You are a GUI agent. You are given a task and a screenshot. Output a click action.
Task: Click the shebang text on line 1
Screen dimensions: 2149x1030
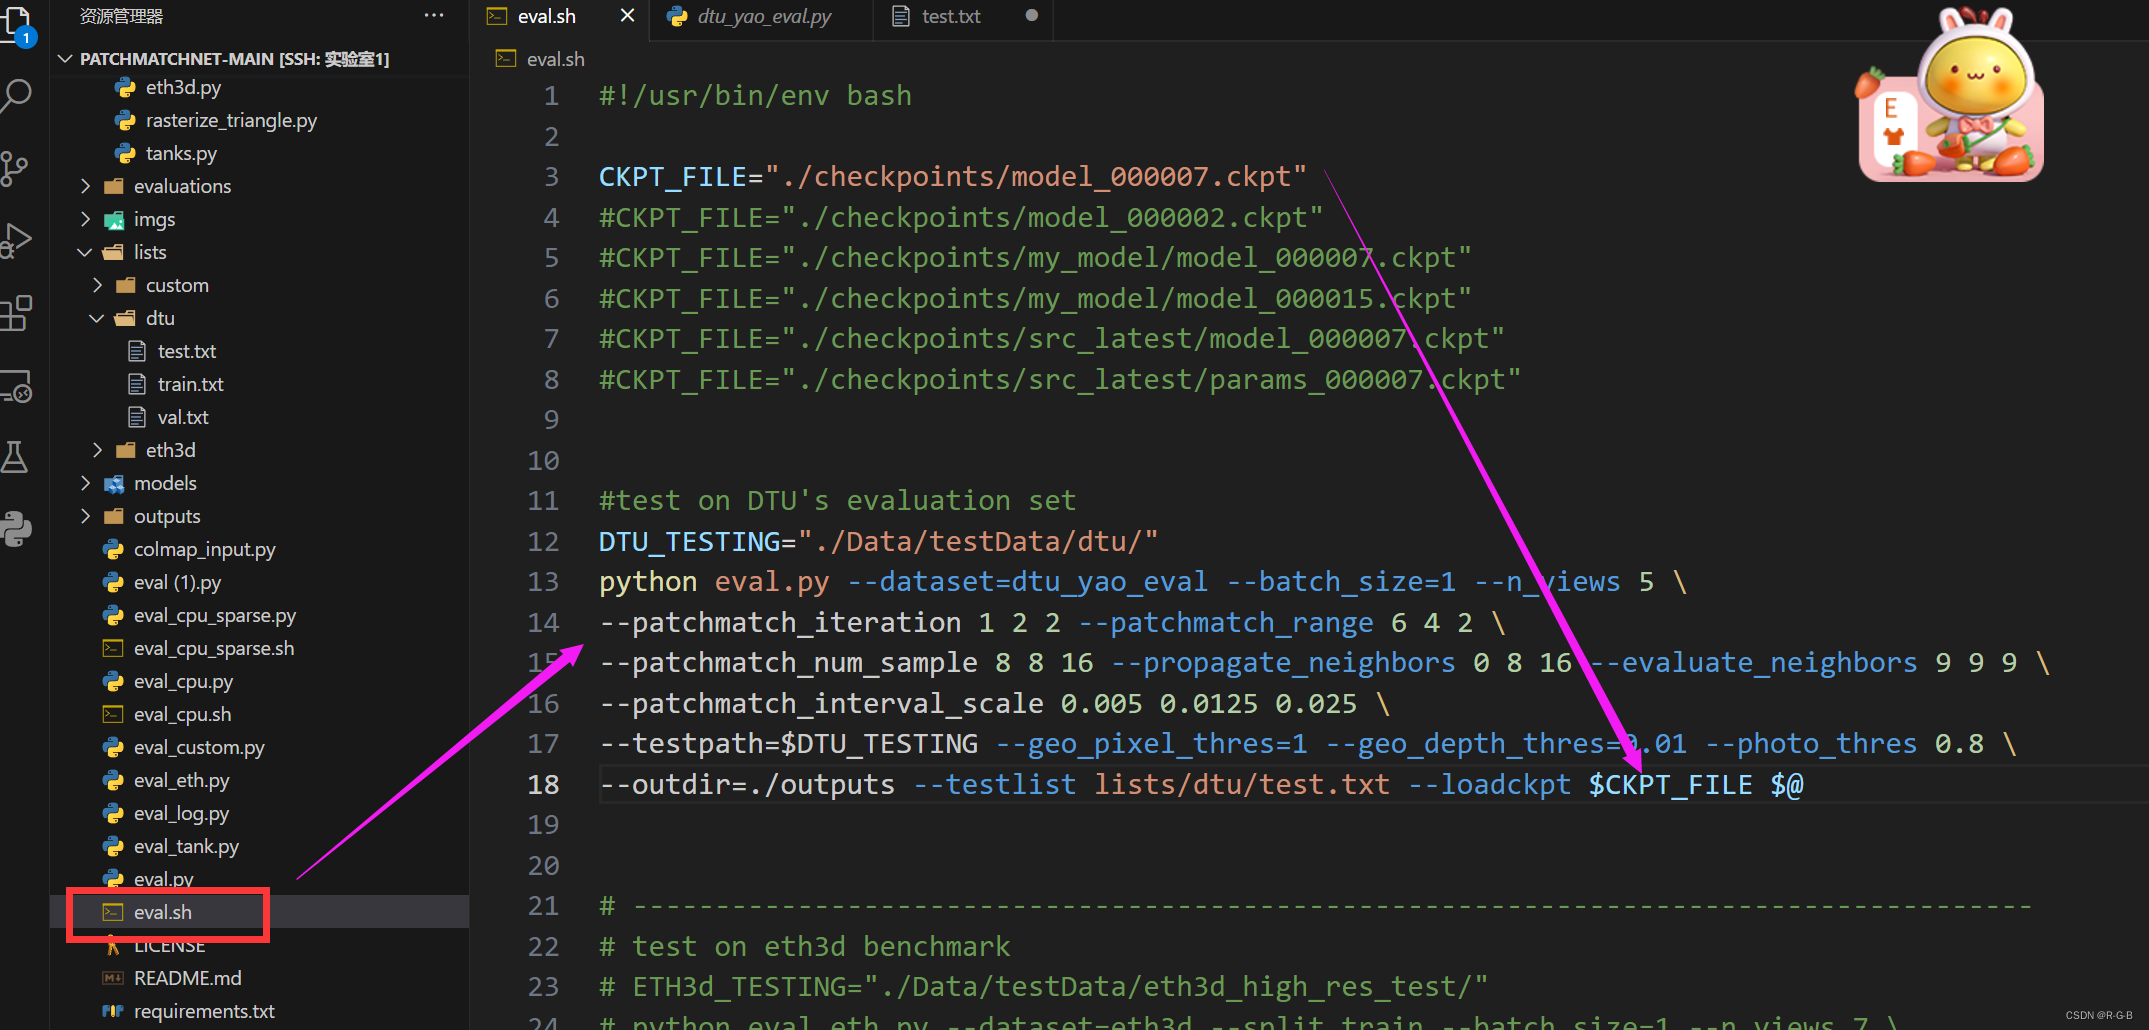click(755, 96)
